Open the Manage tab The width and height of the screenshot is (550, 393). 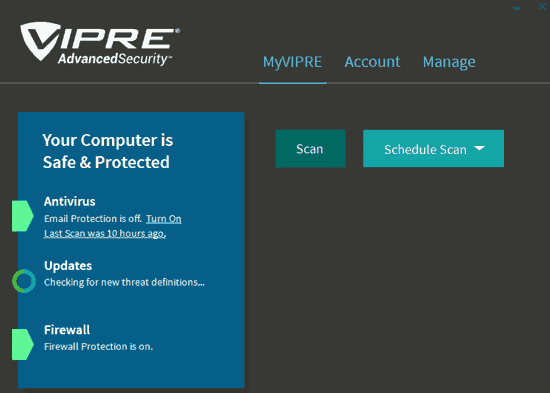point(449,62)
